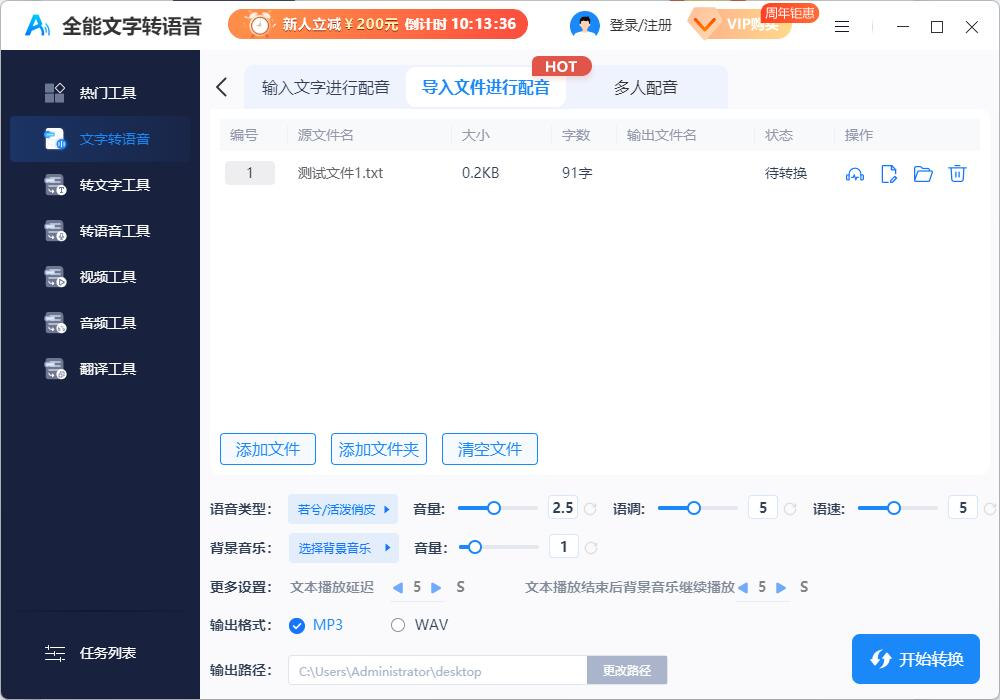1000x700 pixels.
Task: Open the 输入文字进行配音 tab
Action: click(x=323, y=87)
